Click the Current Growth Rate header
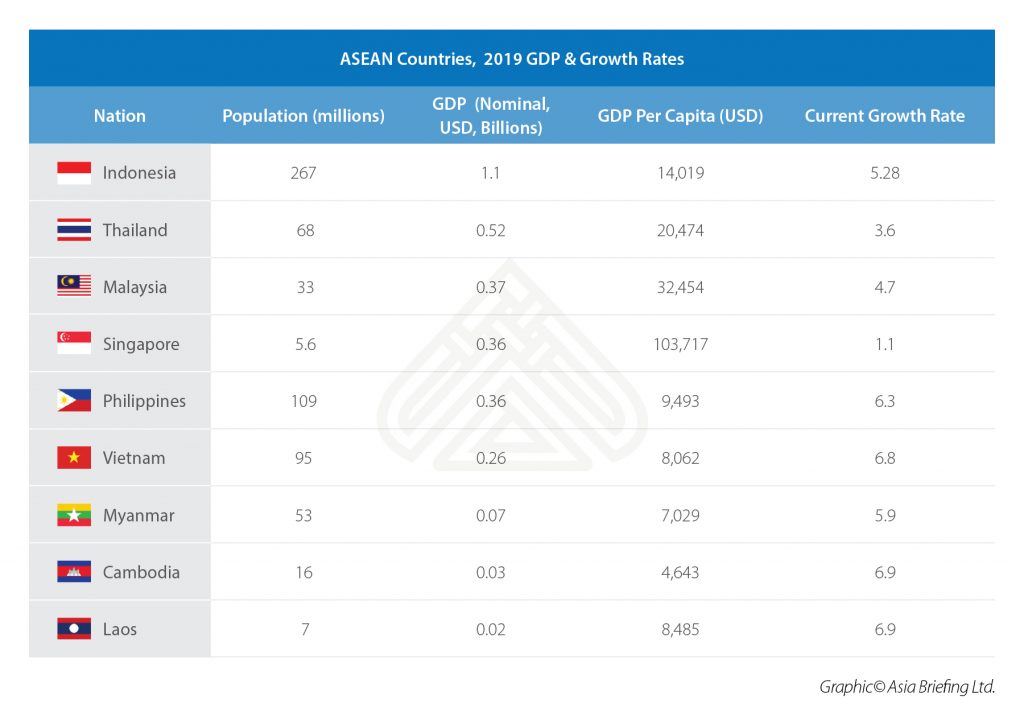The width and height of the screenshot is (1024, 728). click(x=884, y=116)
